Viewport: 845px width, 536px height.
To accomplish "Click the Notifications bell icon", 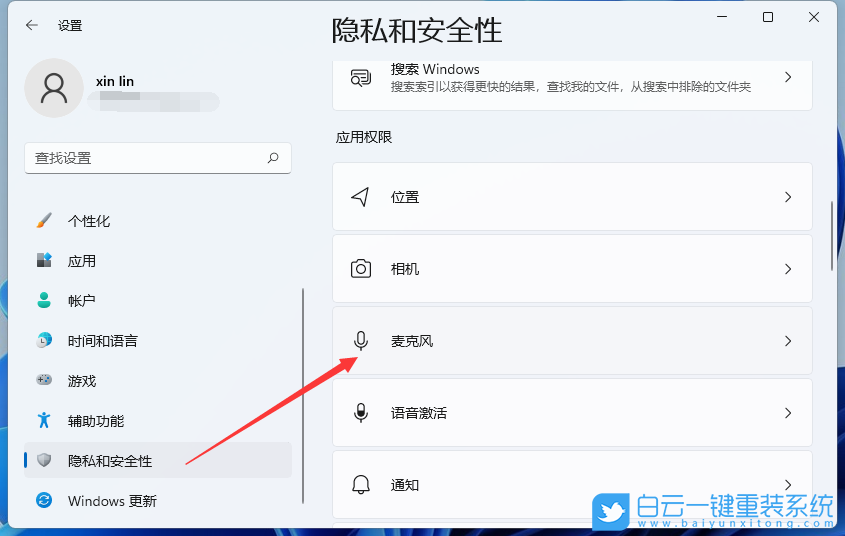I will (361, 485).
